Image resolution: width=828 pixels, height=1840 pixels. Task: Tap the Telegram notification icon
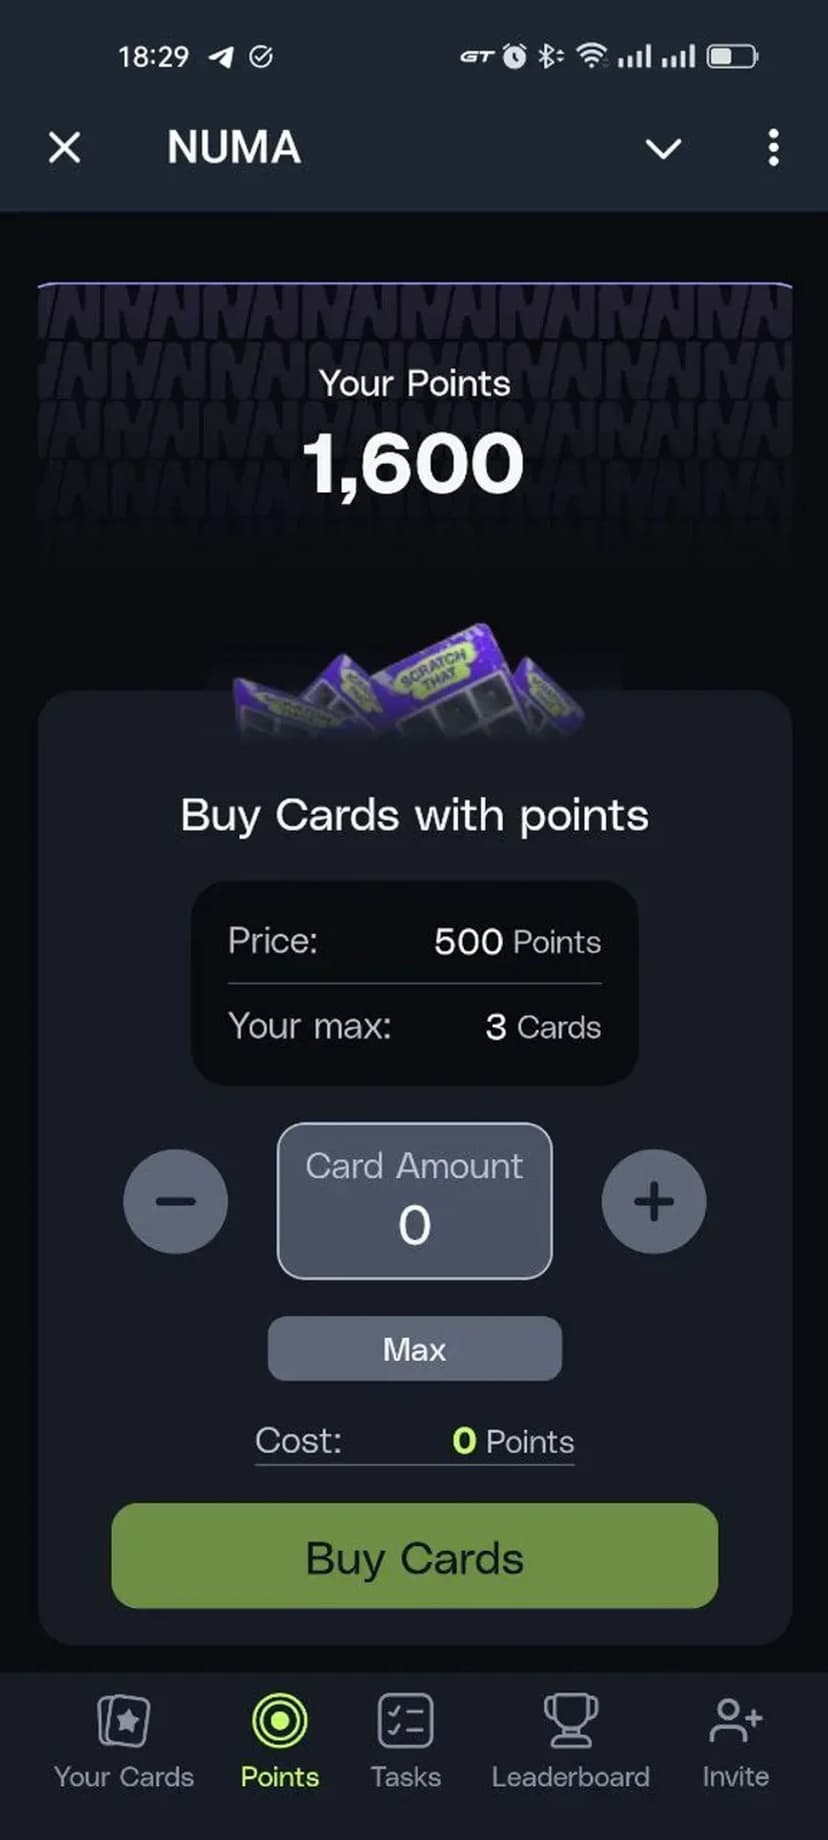(x=222, y=57)
